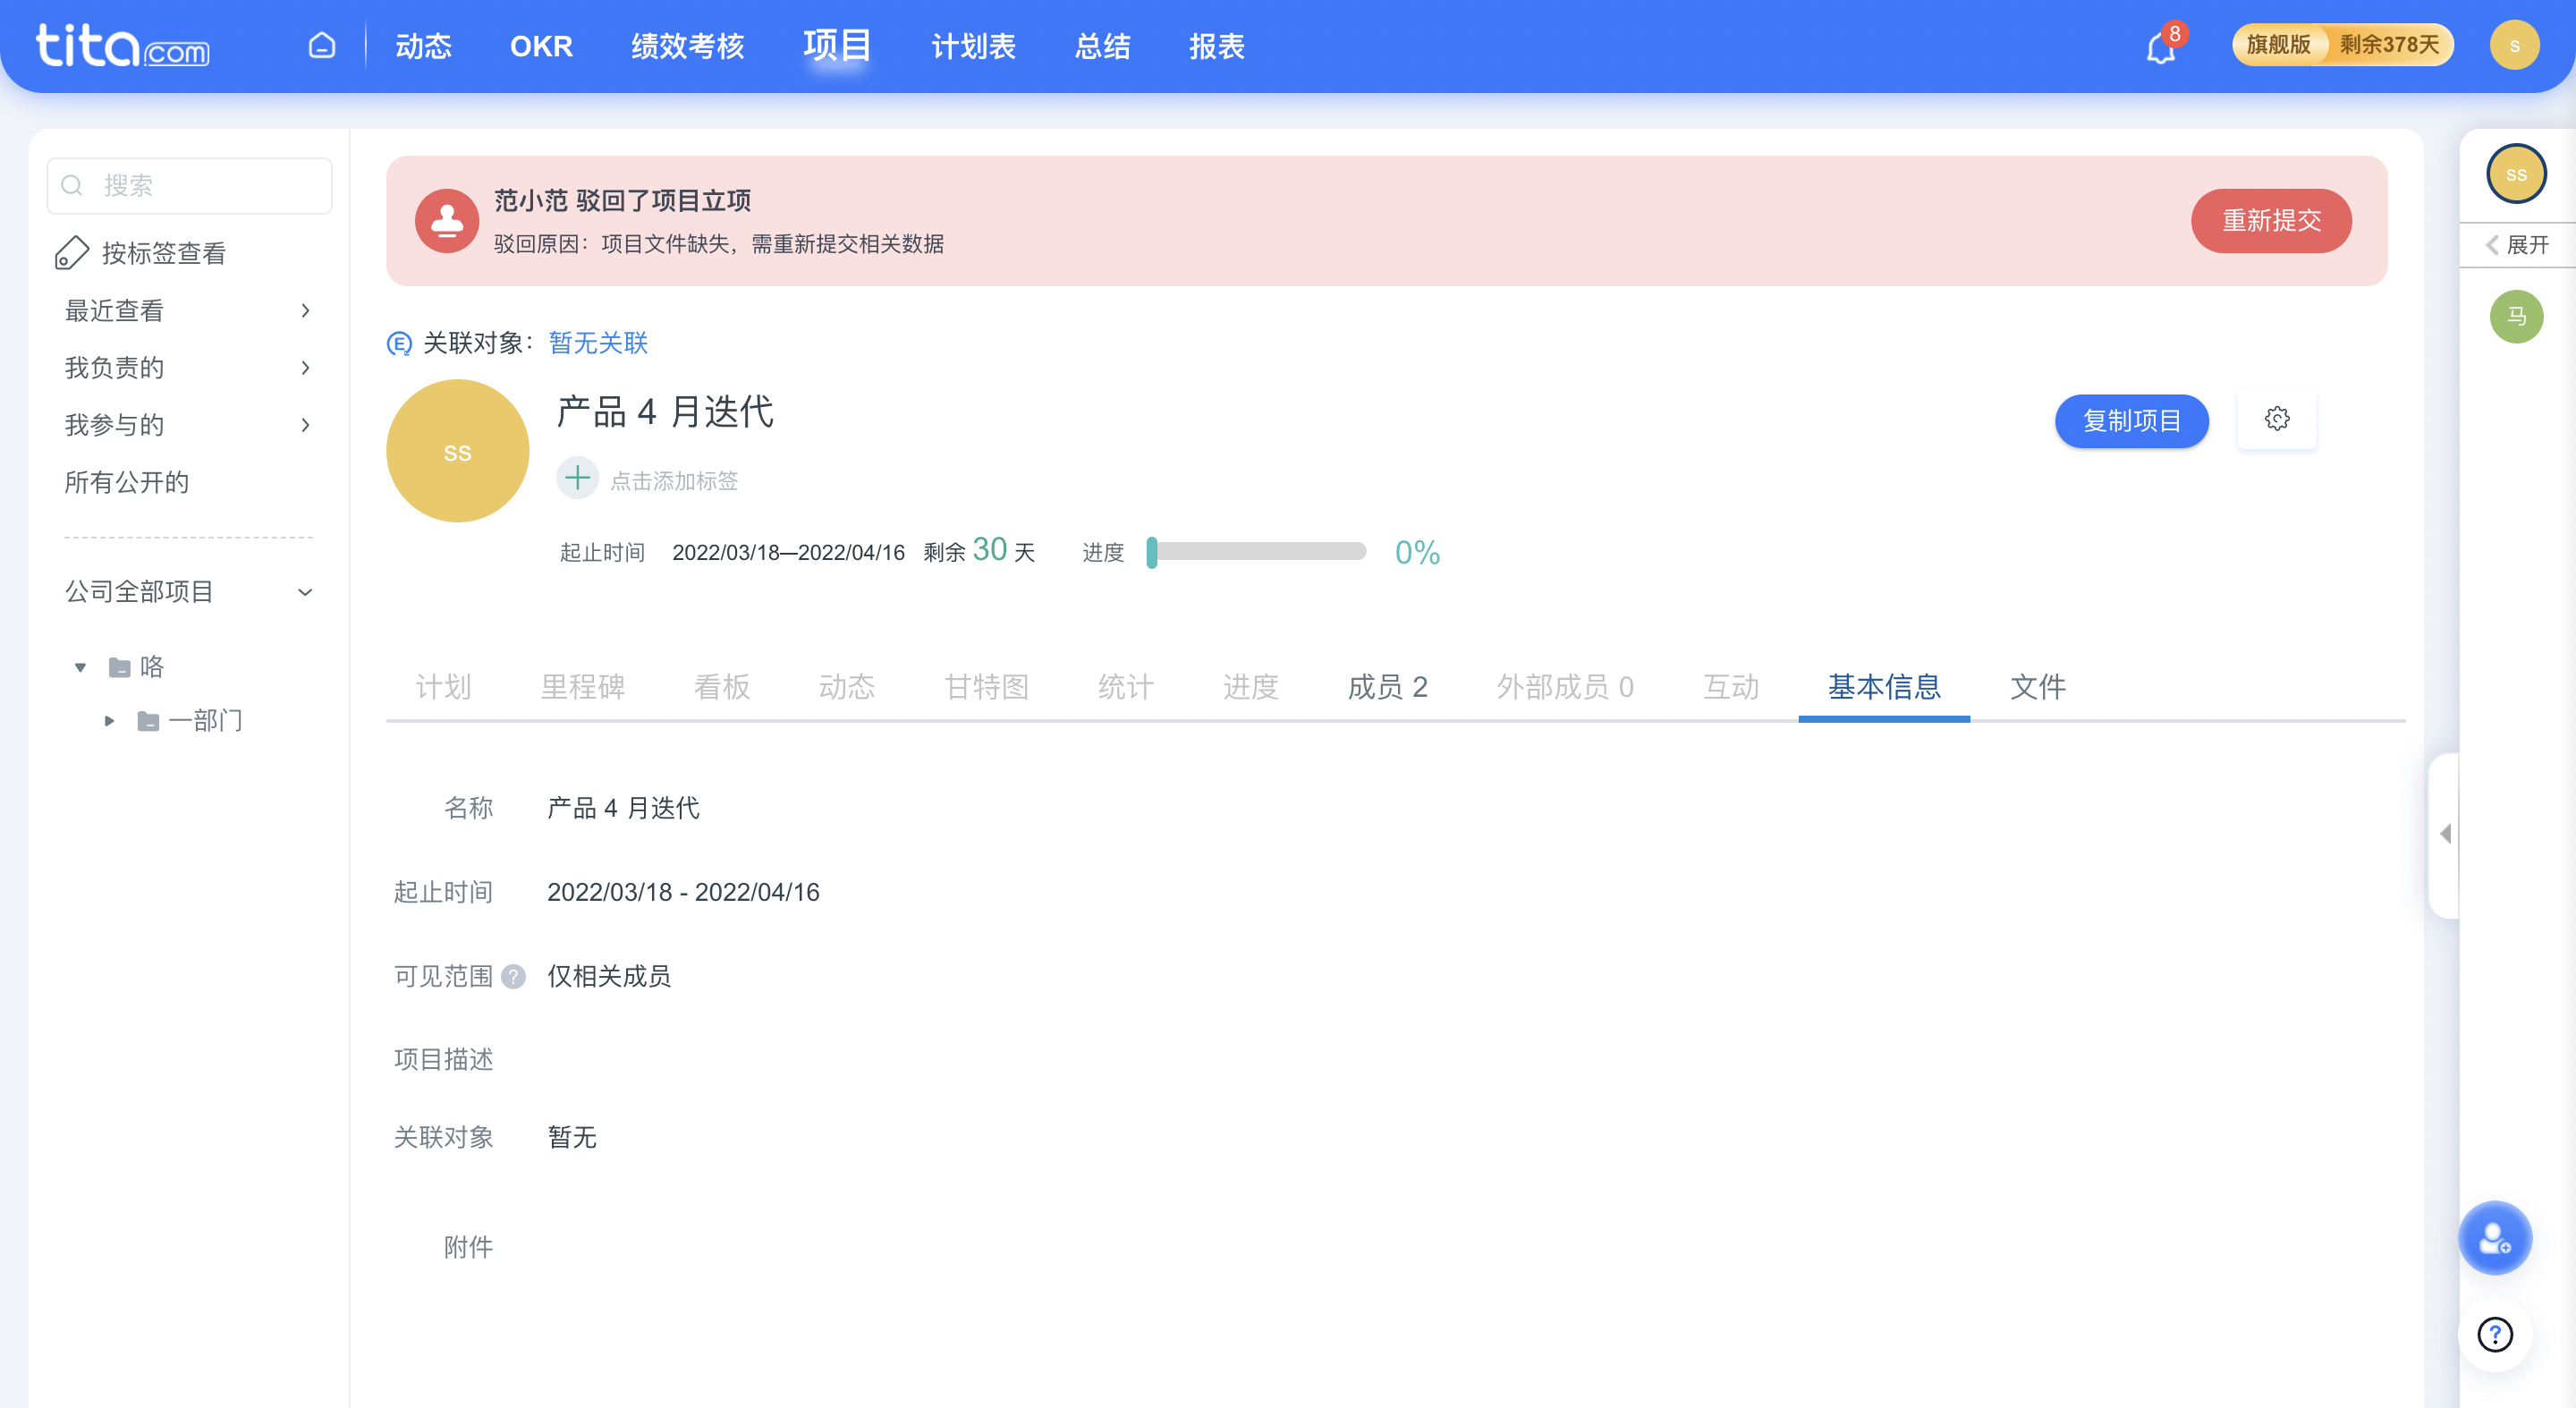Screen dimensions: 2576x1408
Task: Click the 一部门 folder icon
Action: (x=149, y=721)
